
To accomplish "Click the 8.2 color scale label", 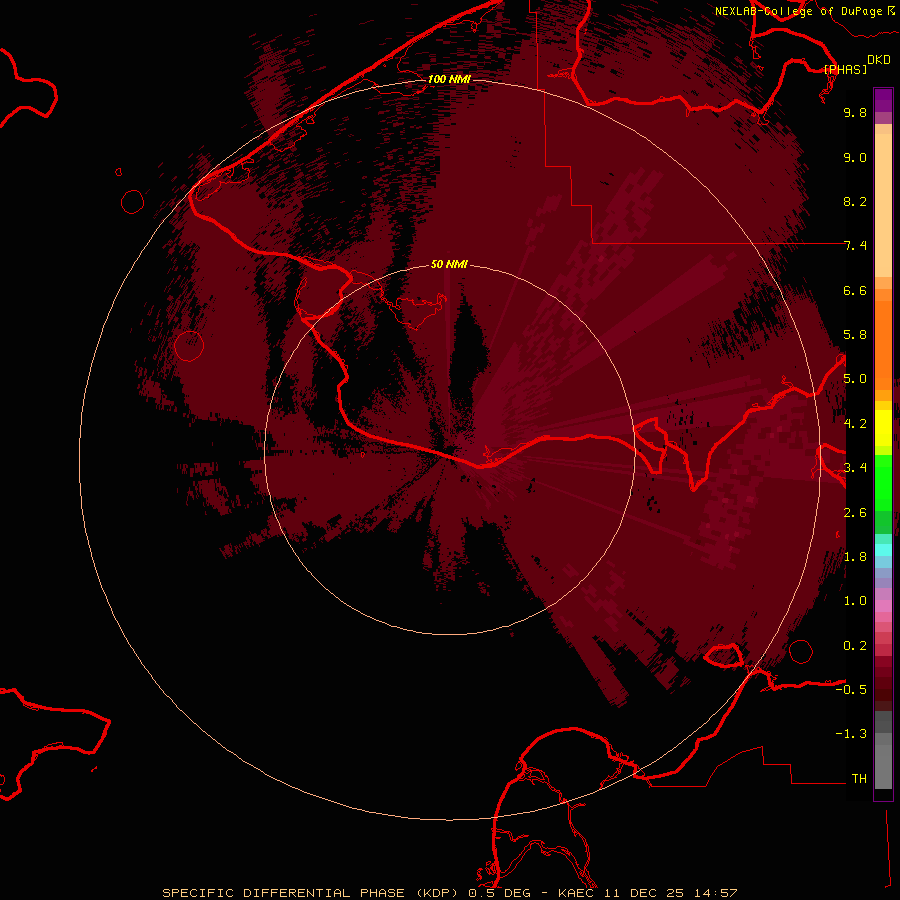I will (855, 201).
